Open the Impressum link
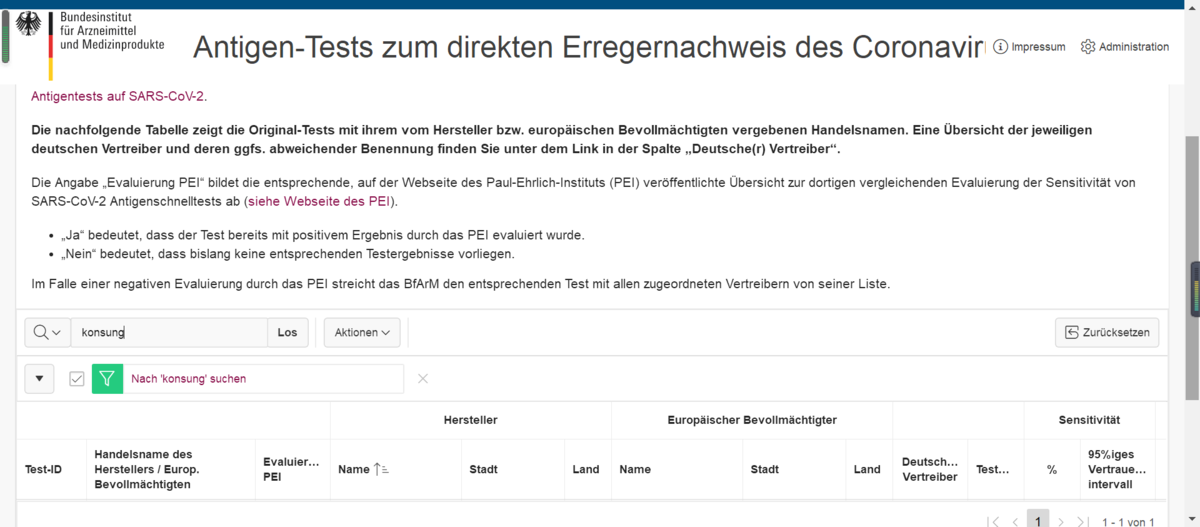The height and width of the screenshot is (527, 1200). (1029, 47)
